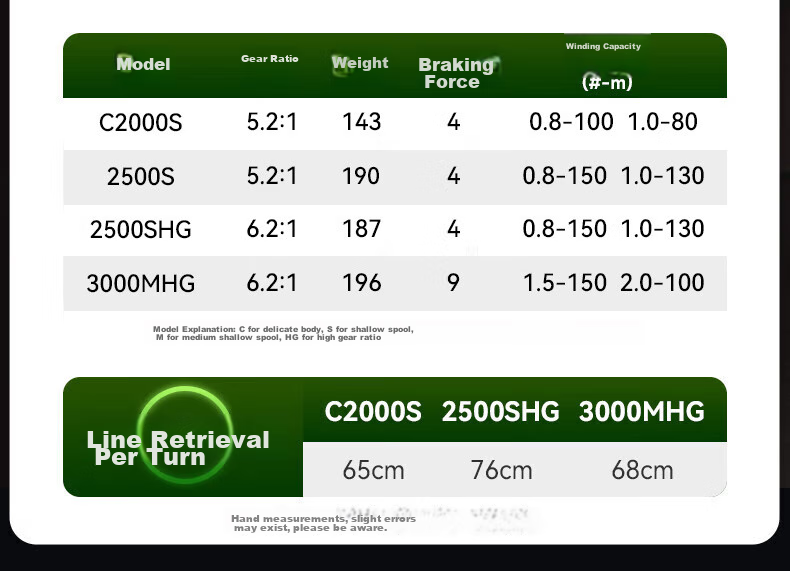The width and height of the screenshot is (790, 571).
Task: Click the weight value 187
Action: (361, 229)
